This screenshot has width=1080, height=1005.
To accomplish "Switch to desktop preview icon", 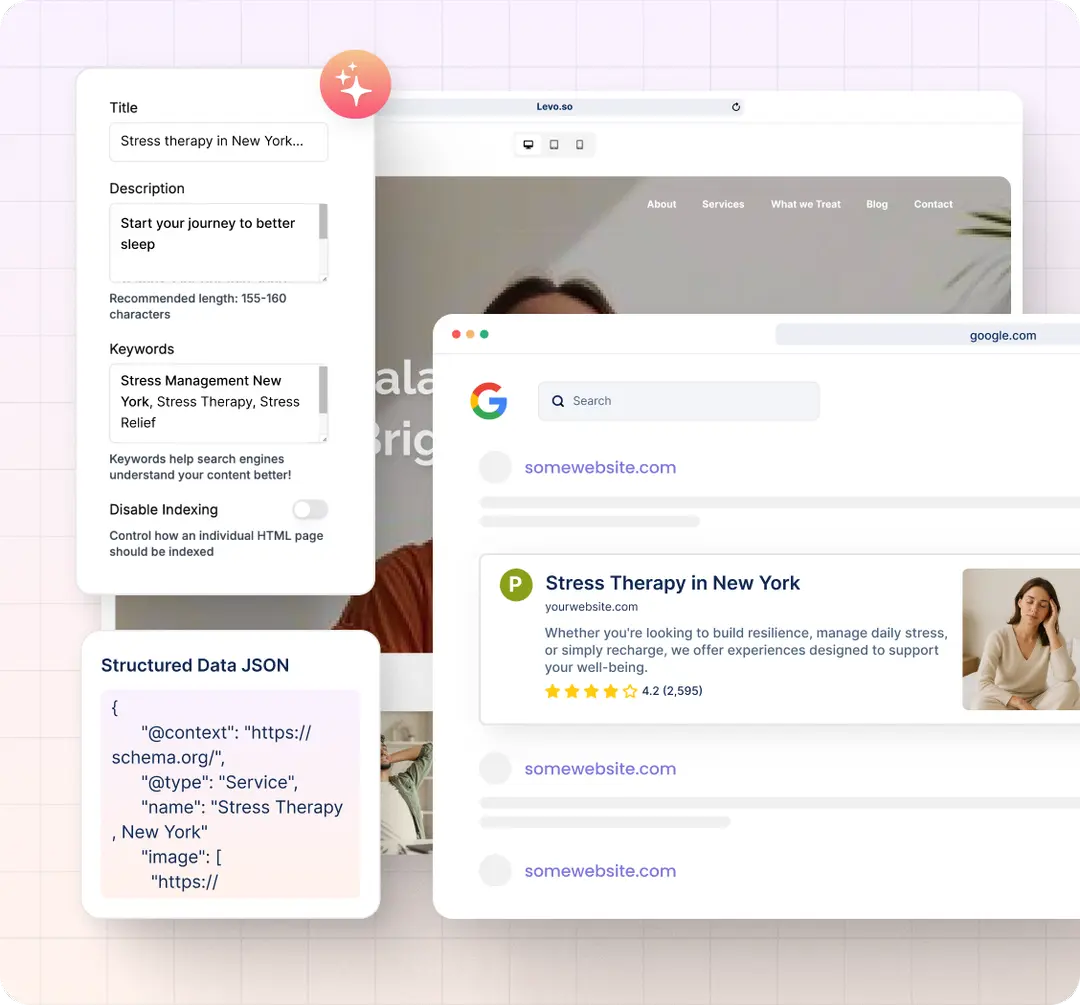I will pyautogui.click(x=528, y=145).
